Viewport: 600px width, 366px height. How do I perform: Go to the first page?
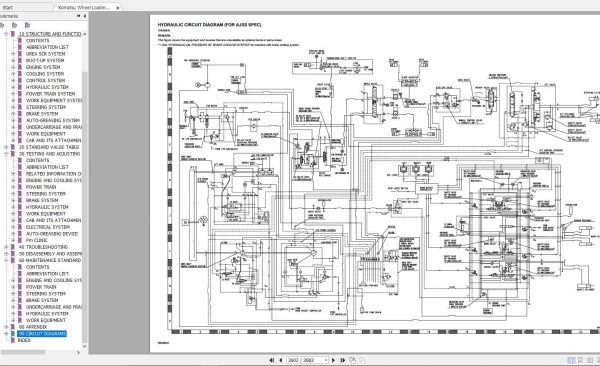tap(272, 360)
